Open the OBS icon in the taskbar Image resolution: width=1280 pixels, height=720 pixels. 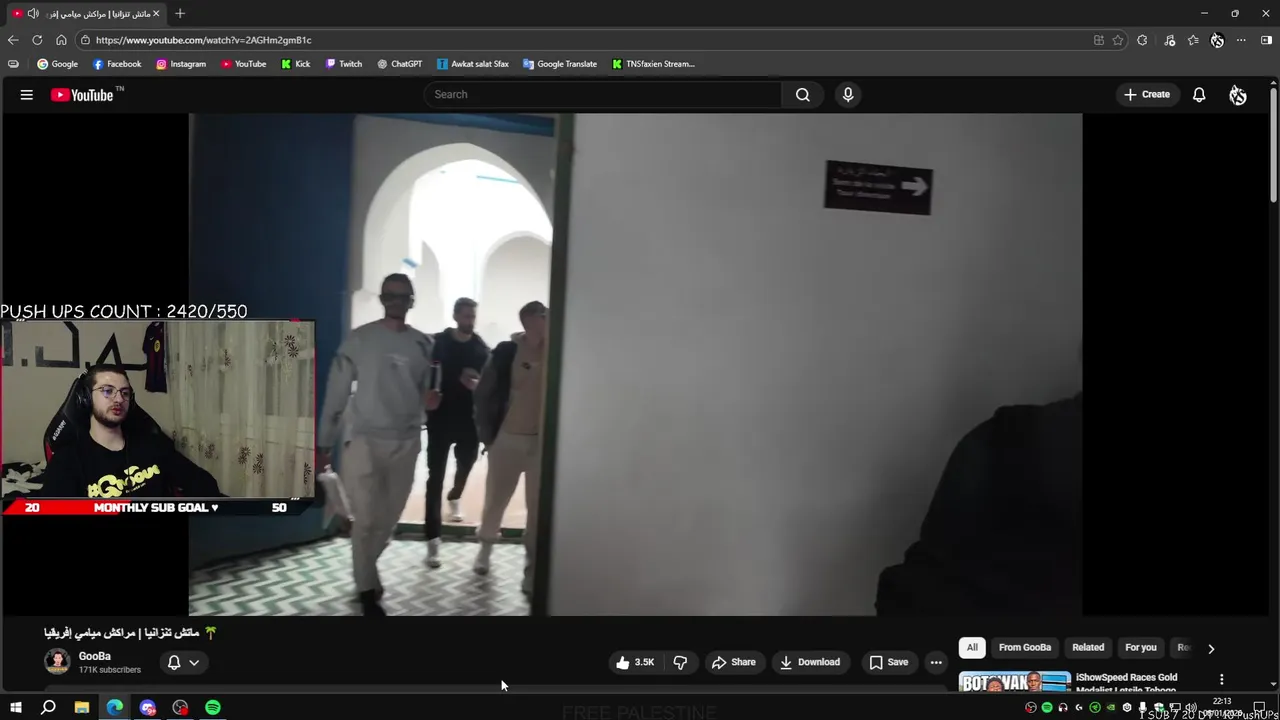180,707
